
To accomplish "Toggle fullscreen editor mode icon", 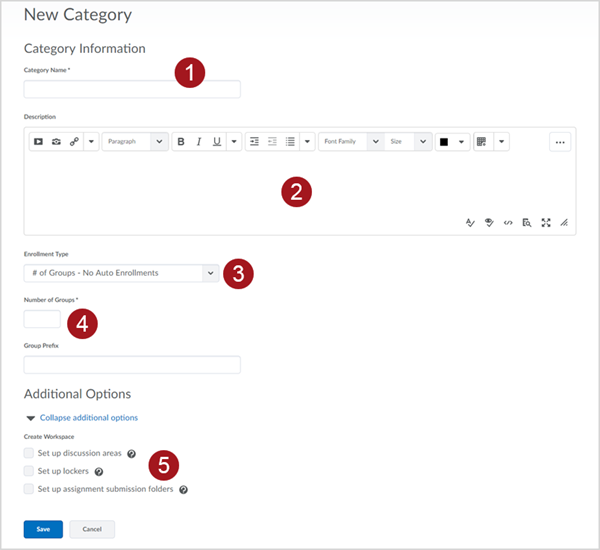I will coord(546,223).
